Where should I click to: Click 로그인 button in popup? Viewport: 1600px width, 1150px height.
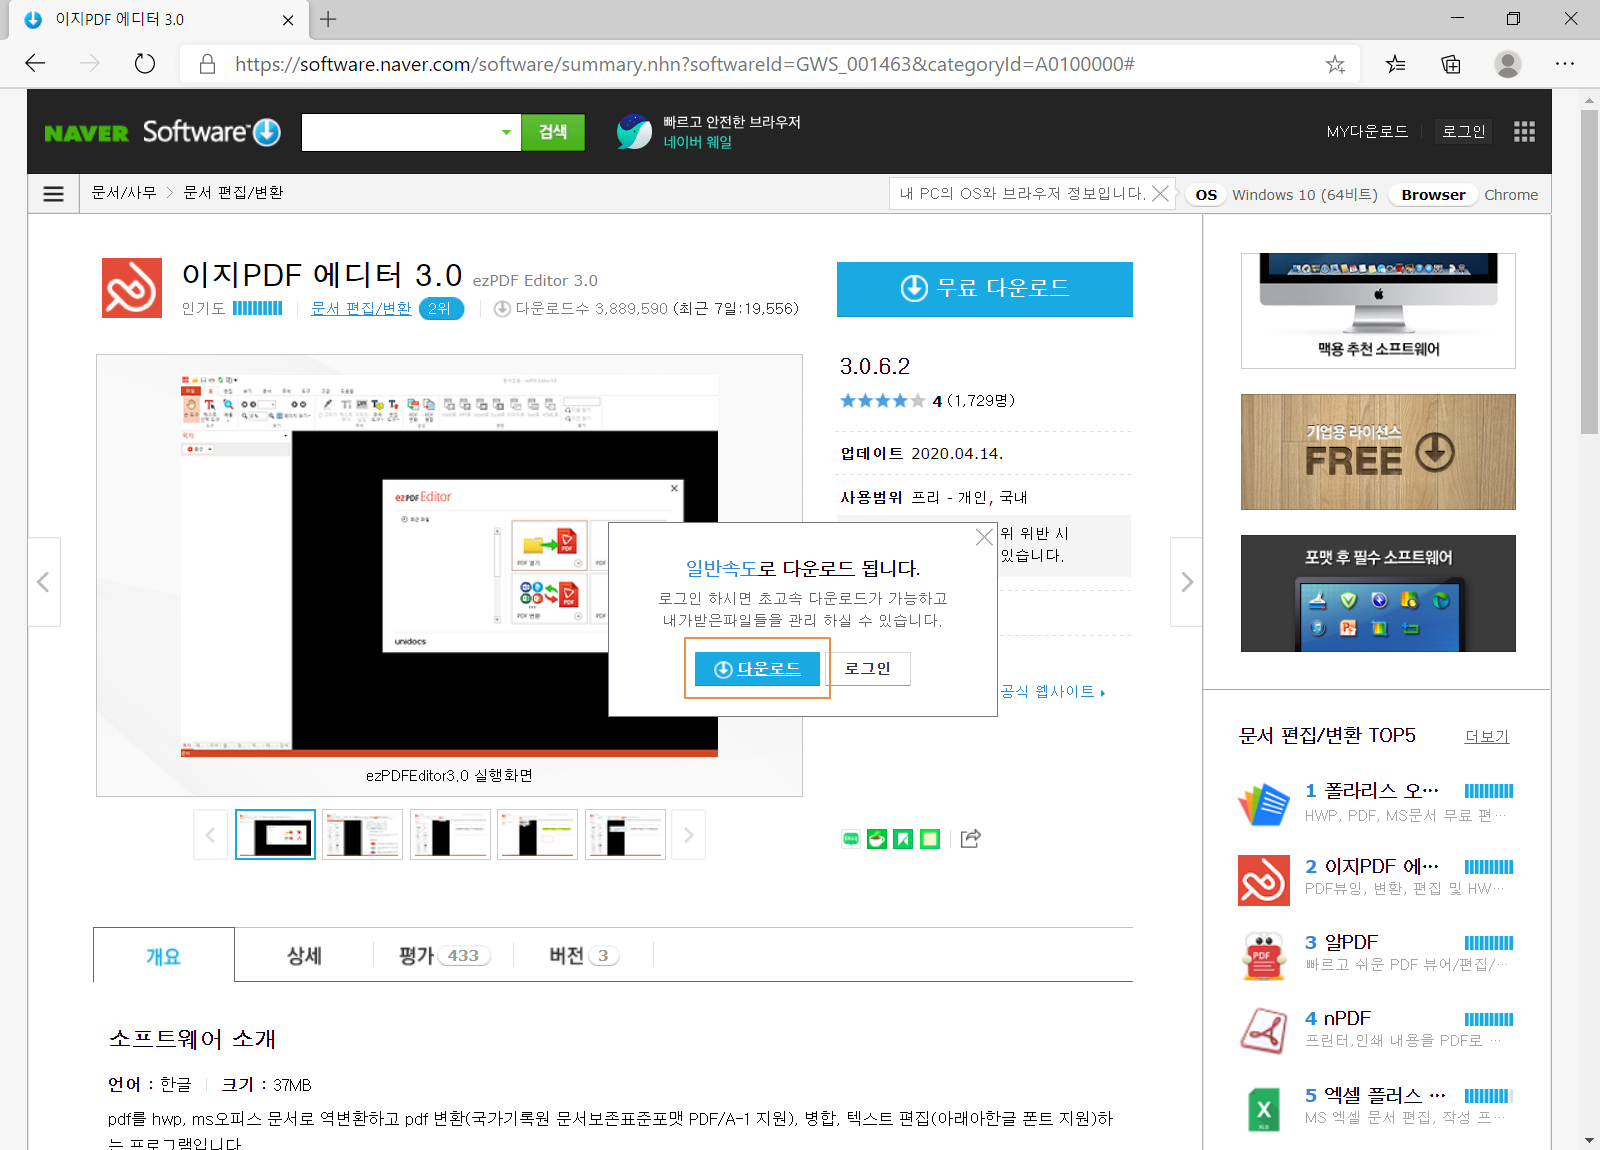coord(867,668)
